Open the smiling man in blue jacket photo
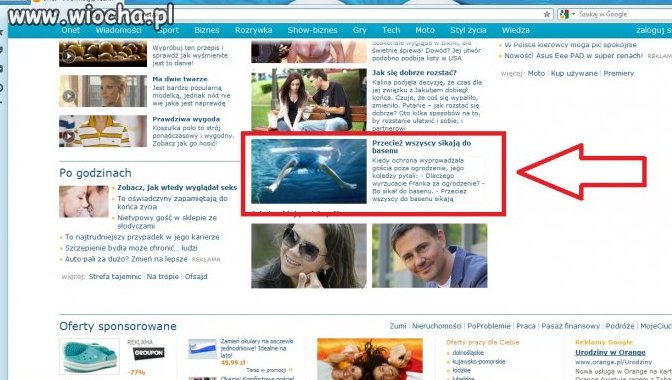672x380 pixels. [429, 255]
